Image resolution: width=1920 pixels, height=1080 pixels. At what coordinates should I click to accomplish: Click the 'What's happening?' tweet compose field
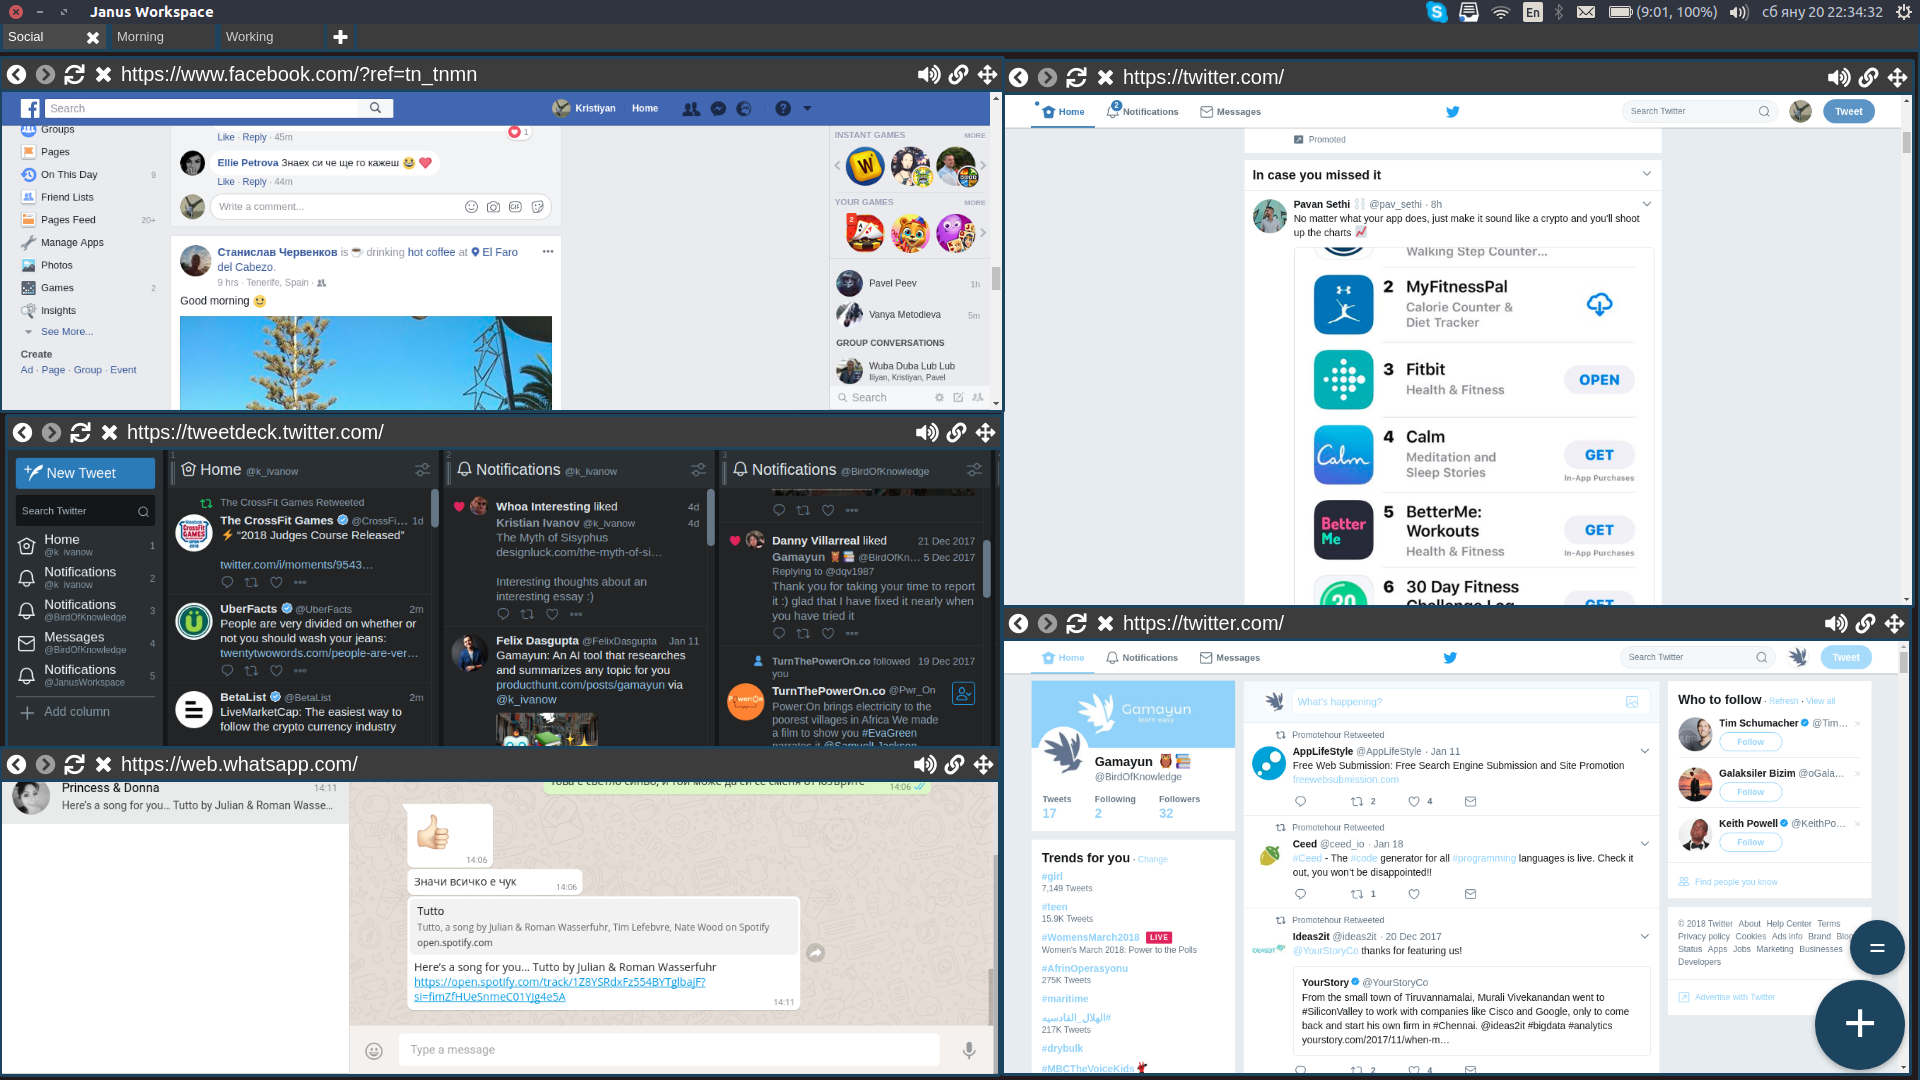[x=1450, y=702]
